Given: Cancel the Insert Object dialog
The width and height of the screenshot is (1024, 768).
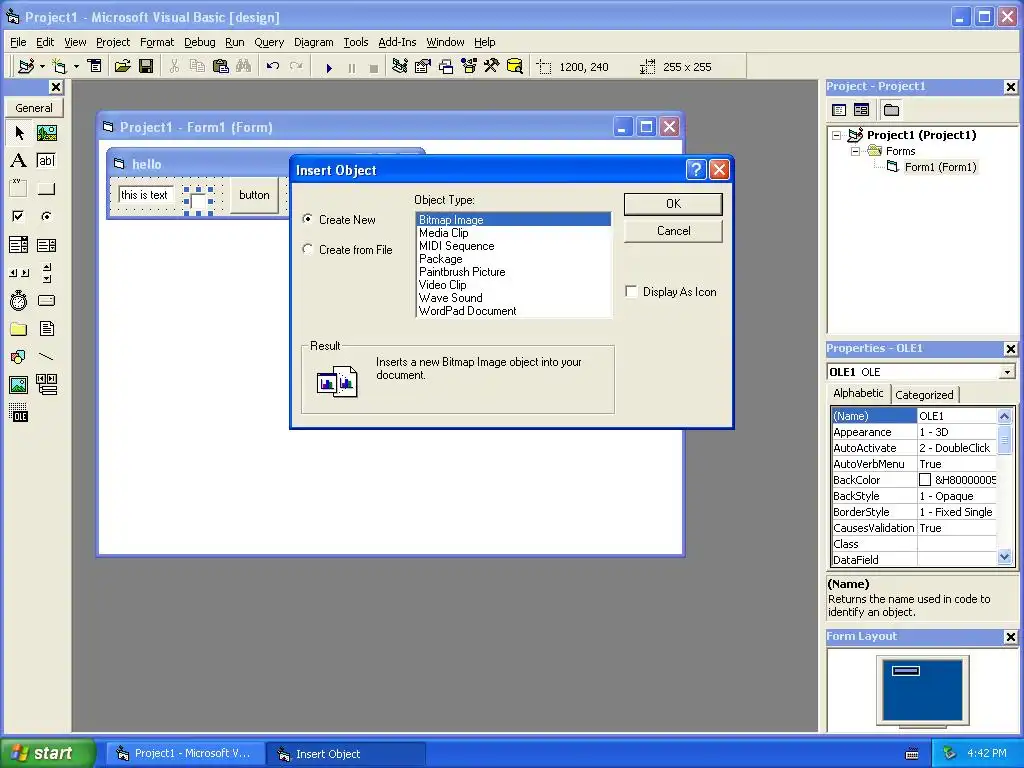Looking at the screenshot, I should pyautogui.click(x=673, y=231).
